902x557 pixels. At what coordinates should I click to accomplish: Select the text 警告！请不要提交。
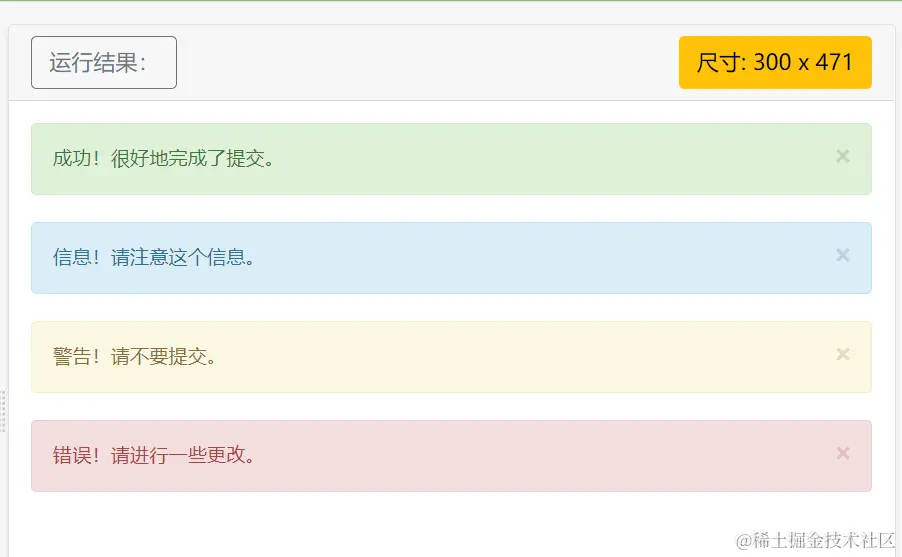click(x=135, y=356)
